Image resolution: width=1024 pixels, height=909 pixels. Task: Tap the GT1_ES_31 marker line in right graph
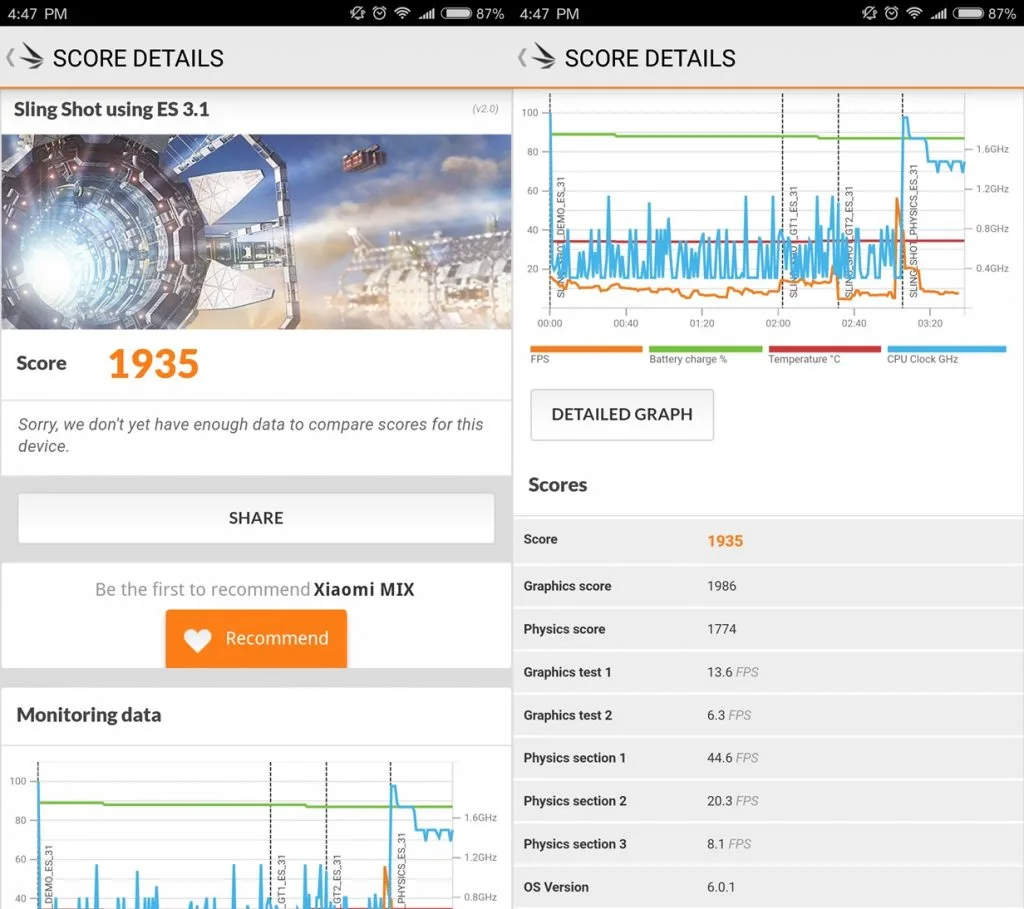[782, 200]
